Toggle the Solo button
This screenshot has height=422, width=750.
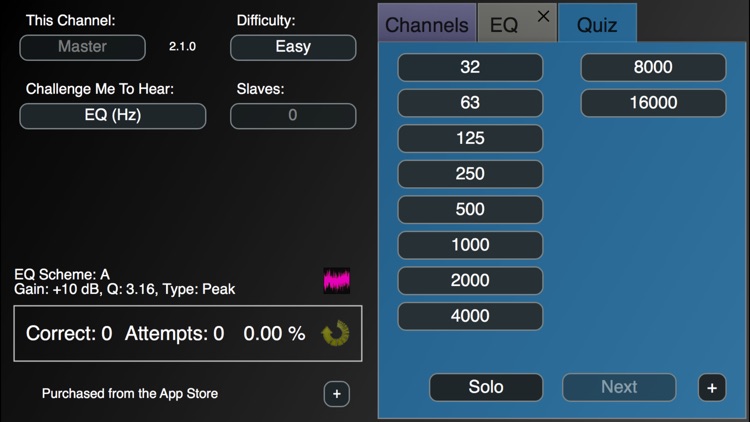click(x=486, y=388)
